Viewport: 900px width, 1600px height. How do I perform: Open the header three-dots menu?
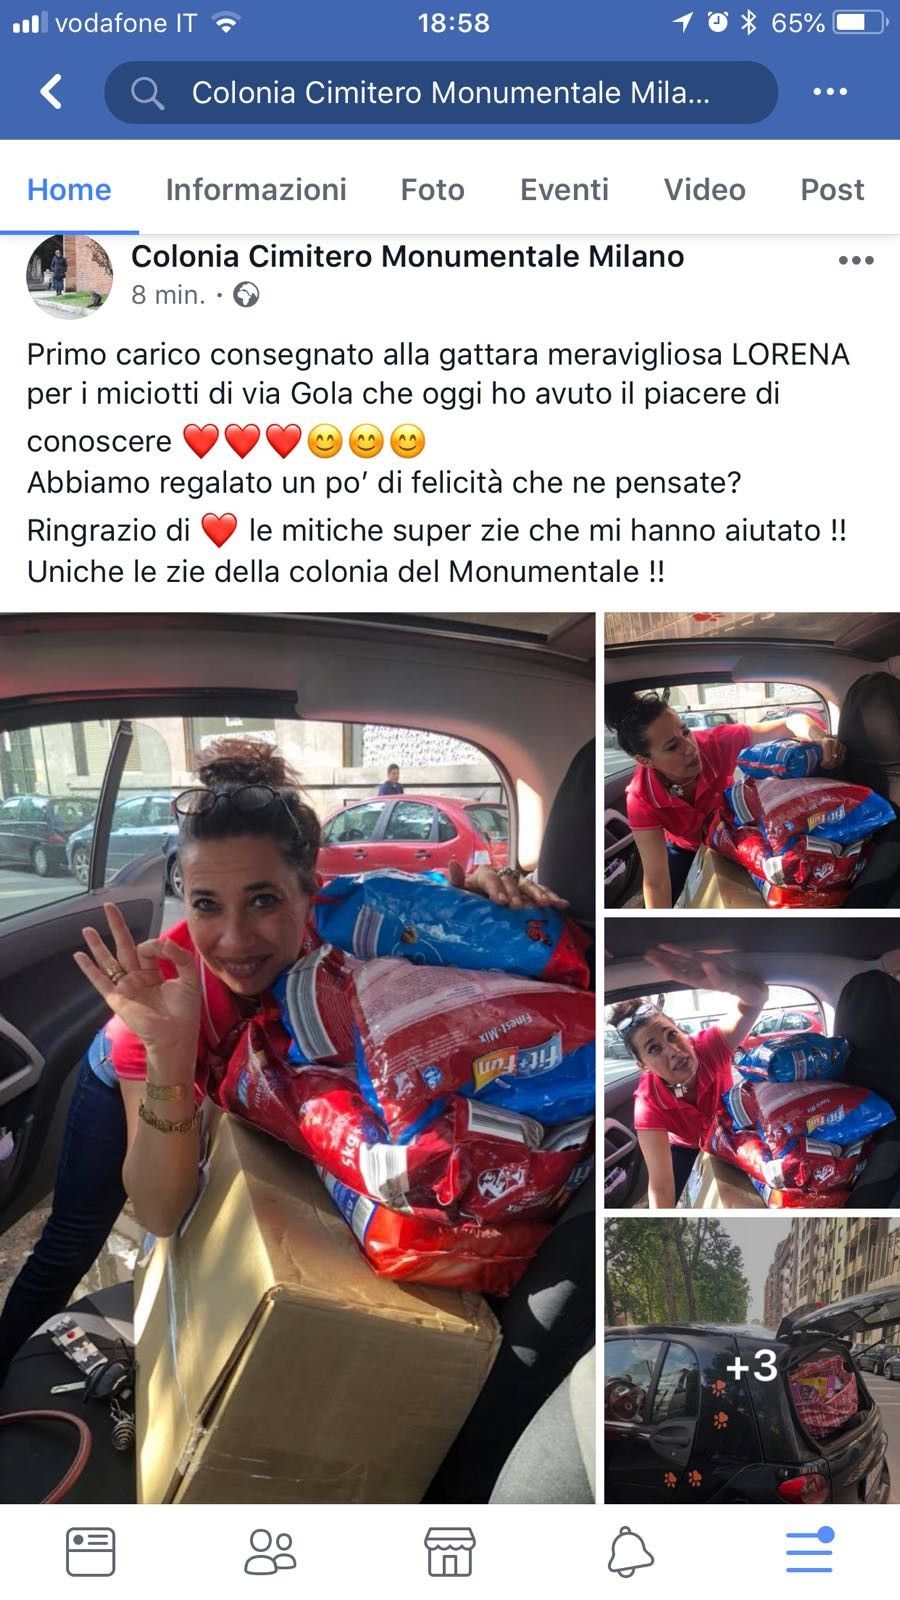click(830, 92)
